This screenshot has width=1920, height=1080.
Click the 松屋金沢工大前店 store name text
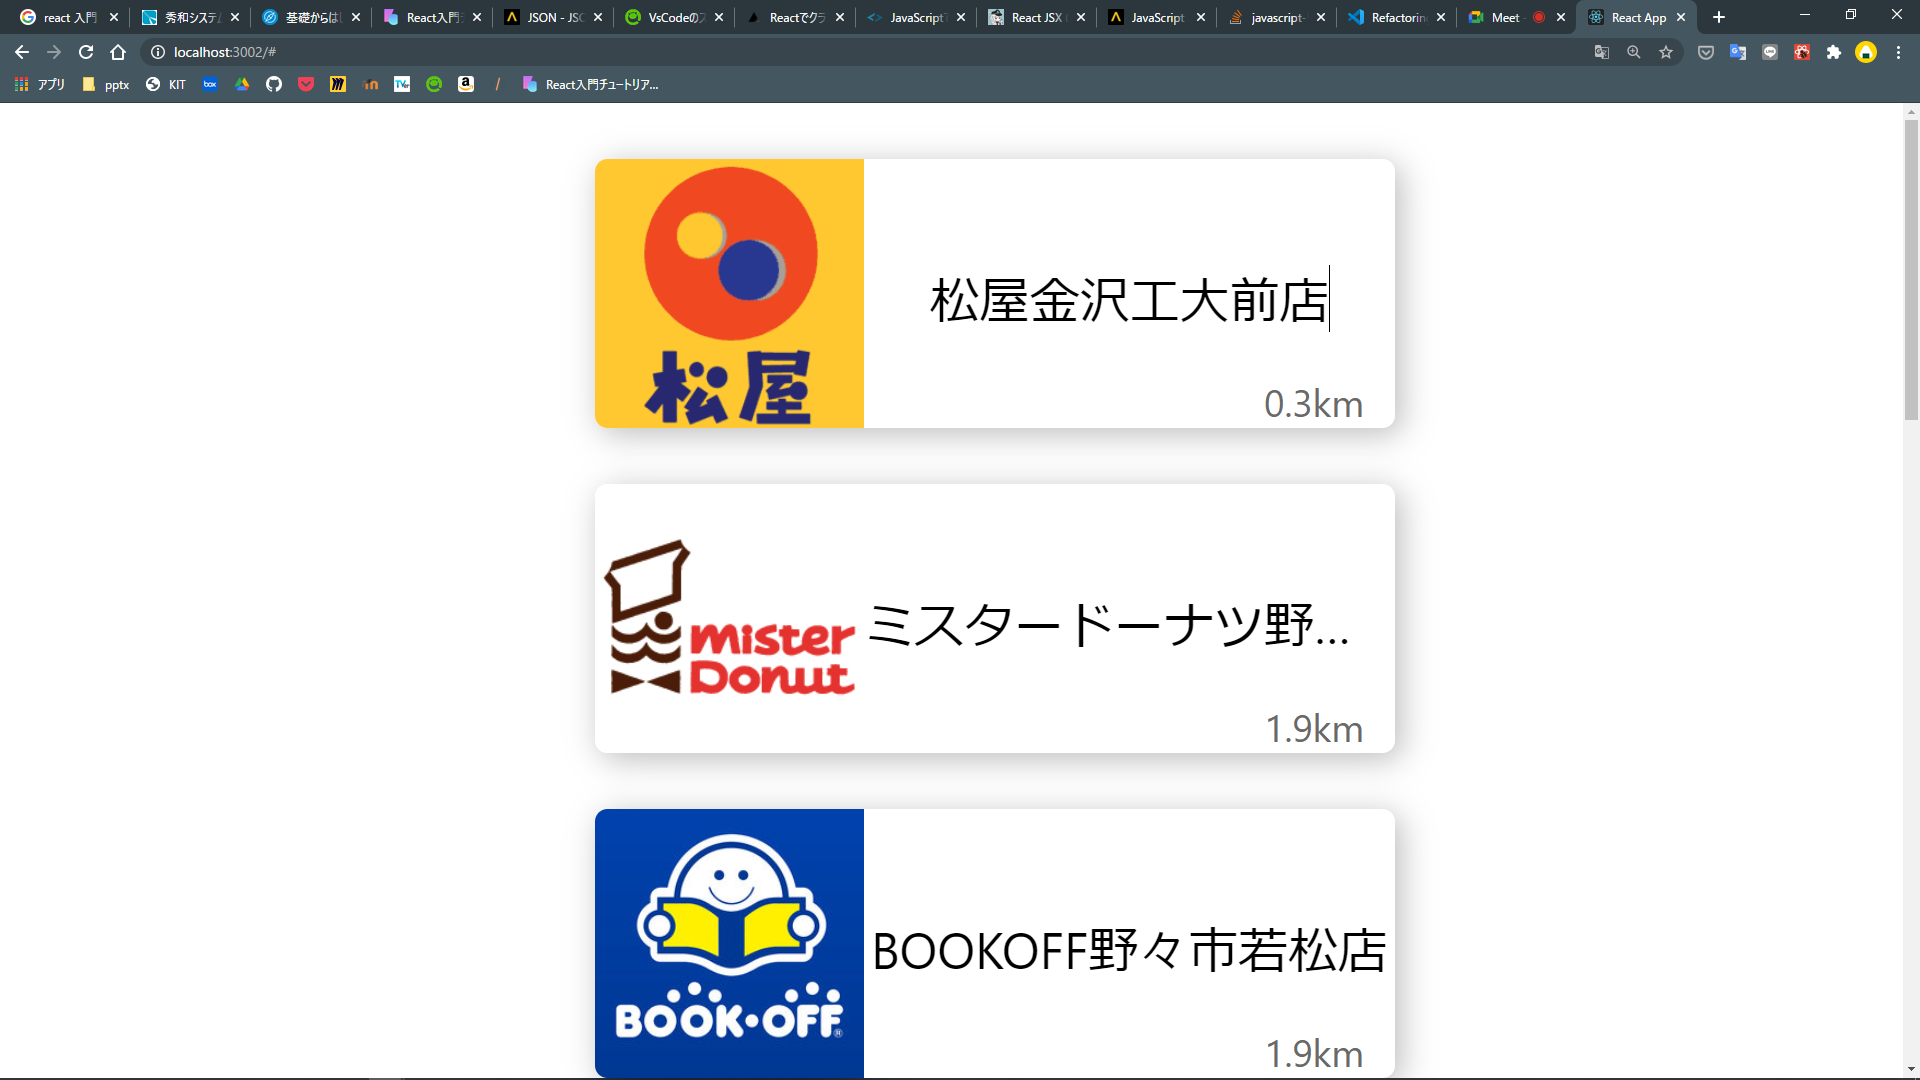pyautogui.click(x=1128, y=300)
